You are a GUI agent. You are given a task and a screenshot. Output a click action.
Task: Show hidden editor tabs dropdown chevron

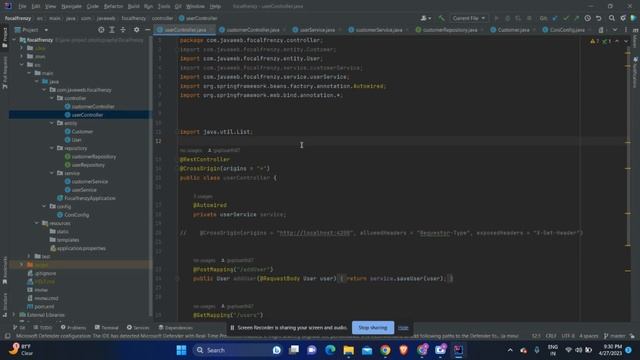(x=615, y=30)
